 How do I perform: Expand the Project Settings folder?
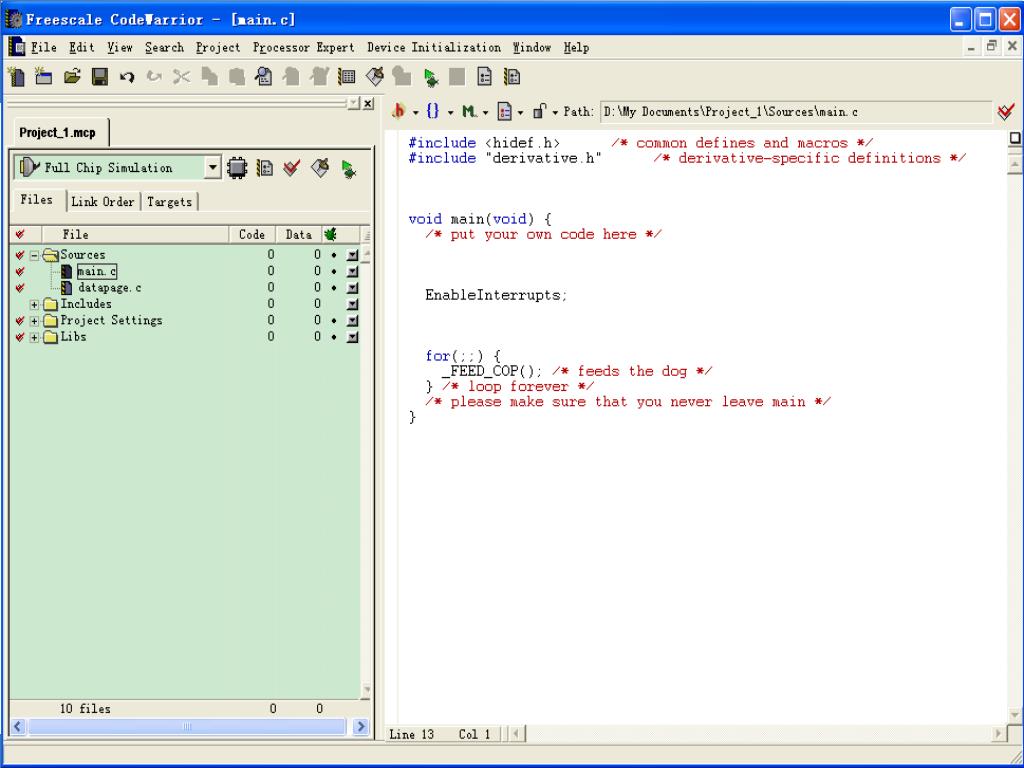point(35,321)
